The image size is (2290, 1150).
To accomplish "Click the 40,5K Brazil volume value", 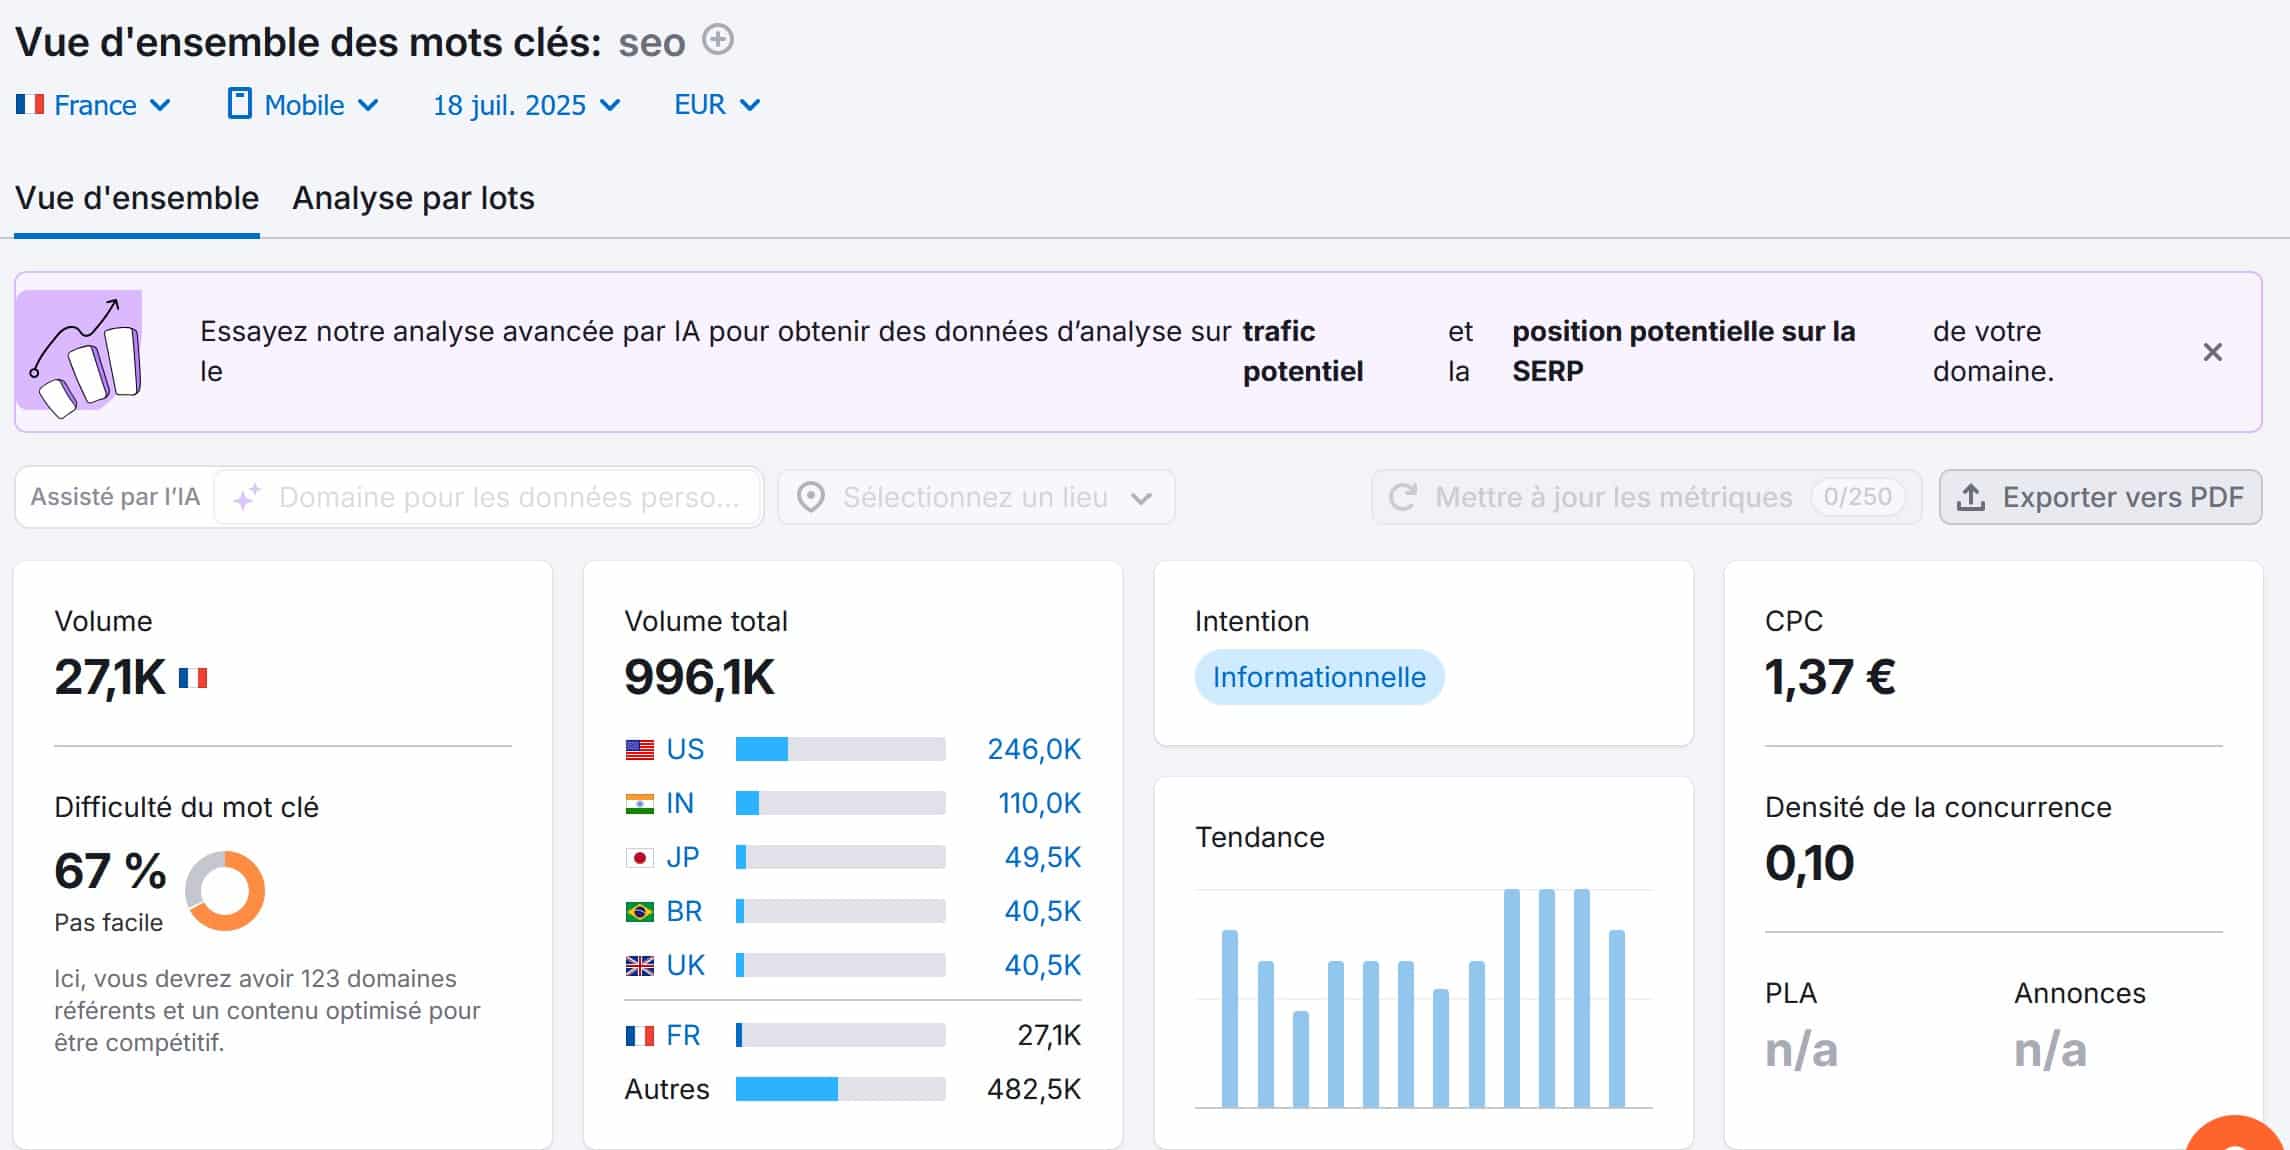I will click(1043, 911).
